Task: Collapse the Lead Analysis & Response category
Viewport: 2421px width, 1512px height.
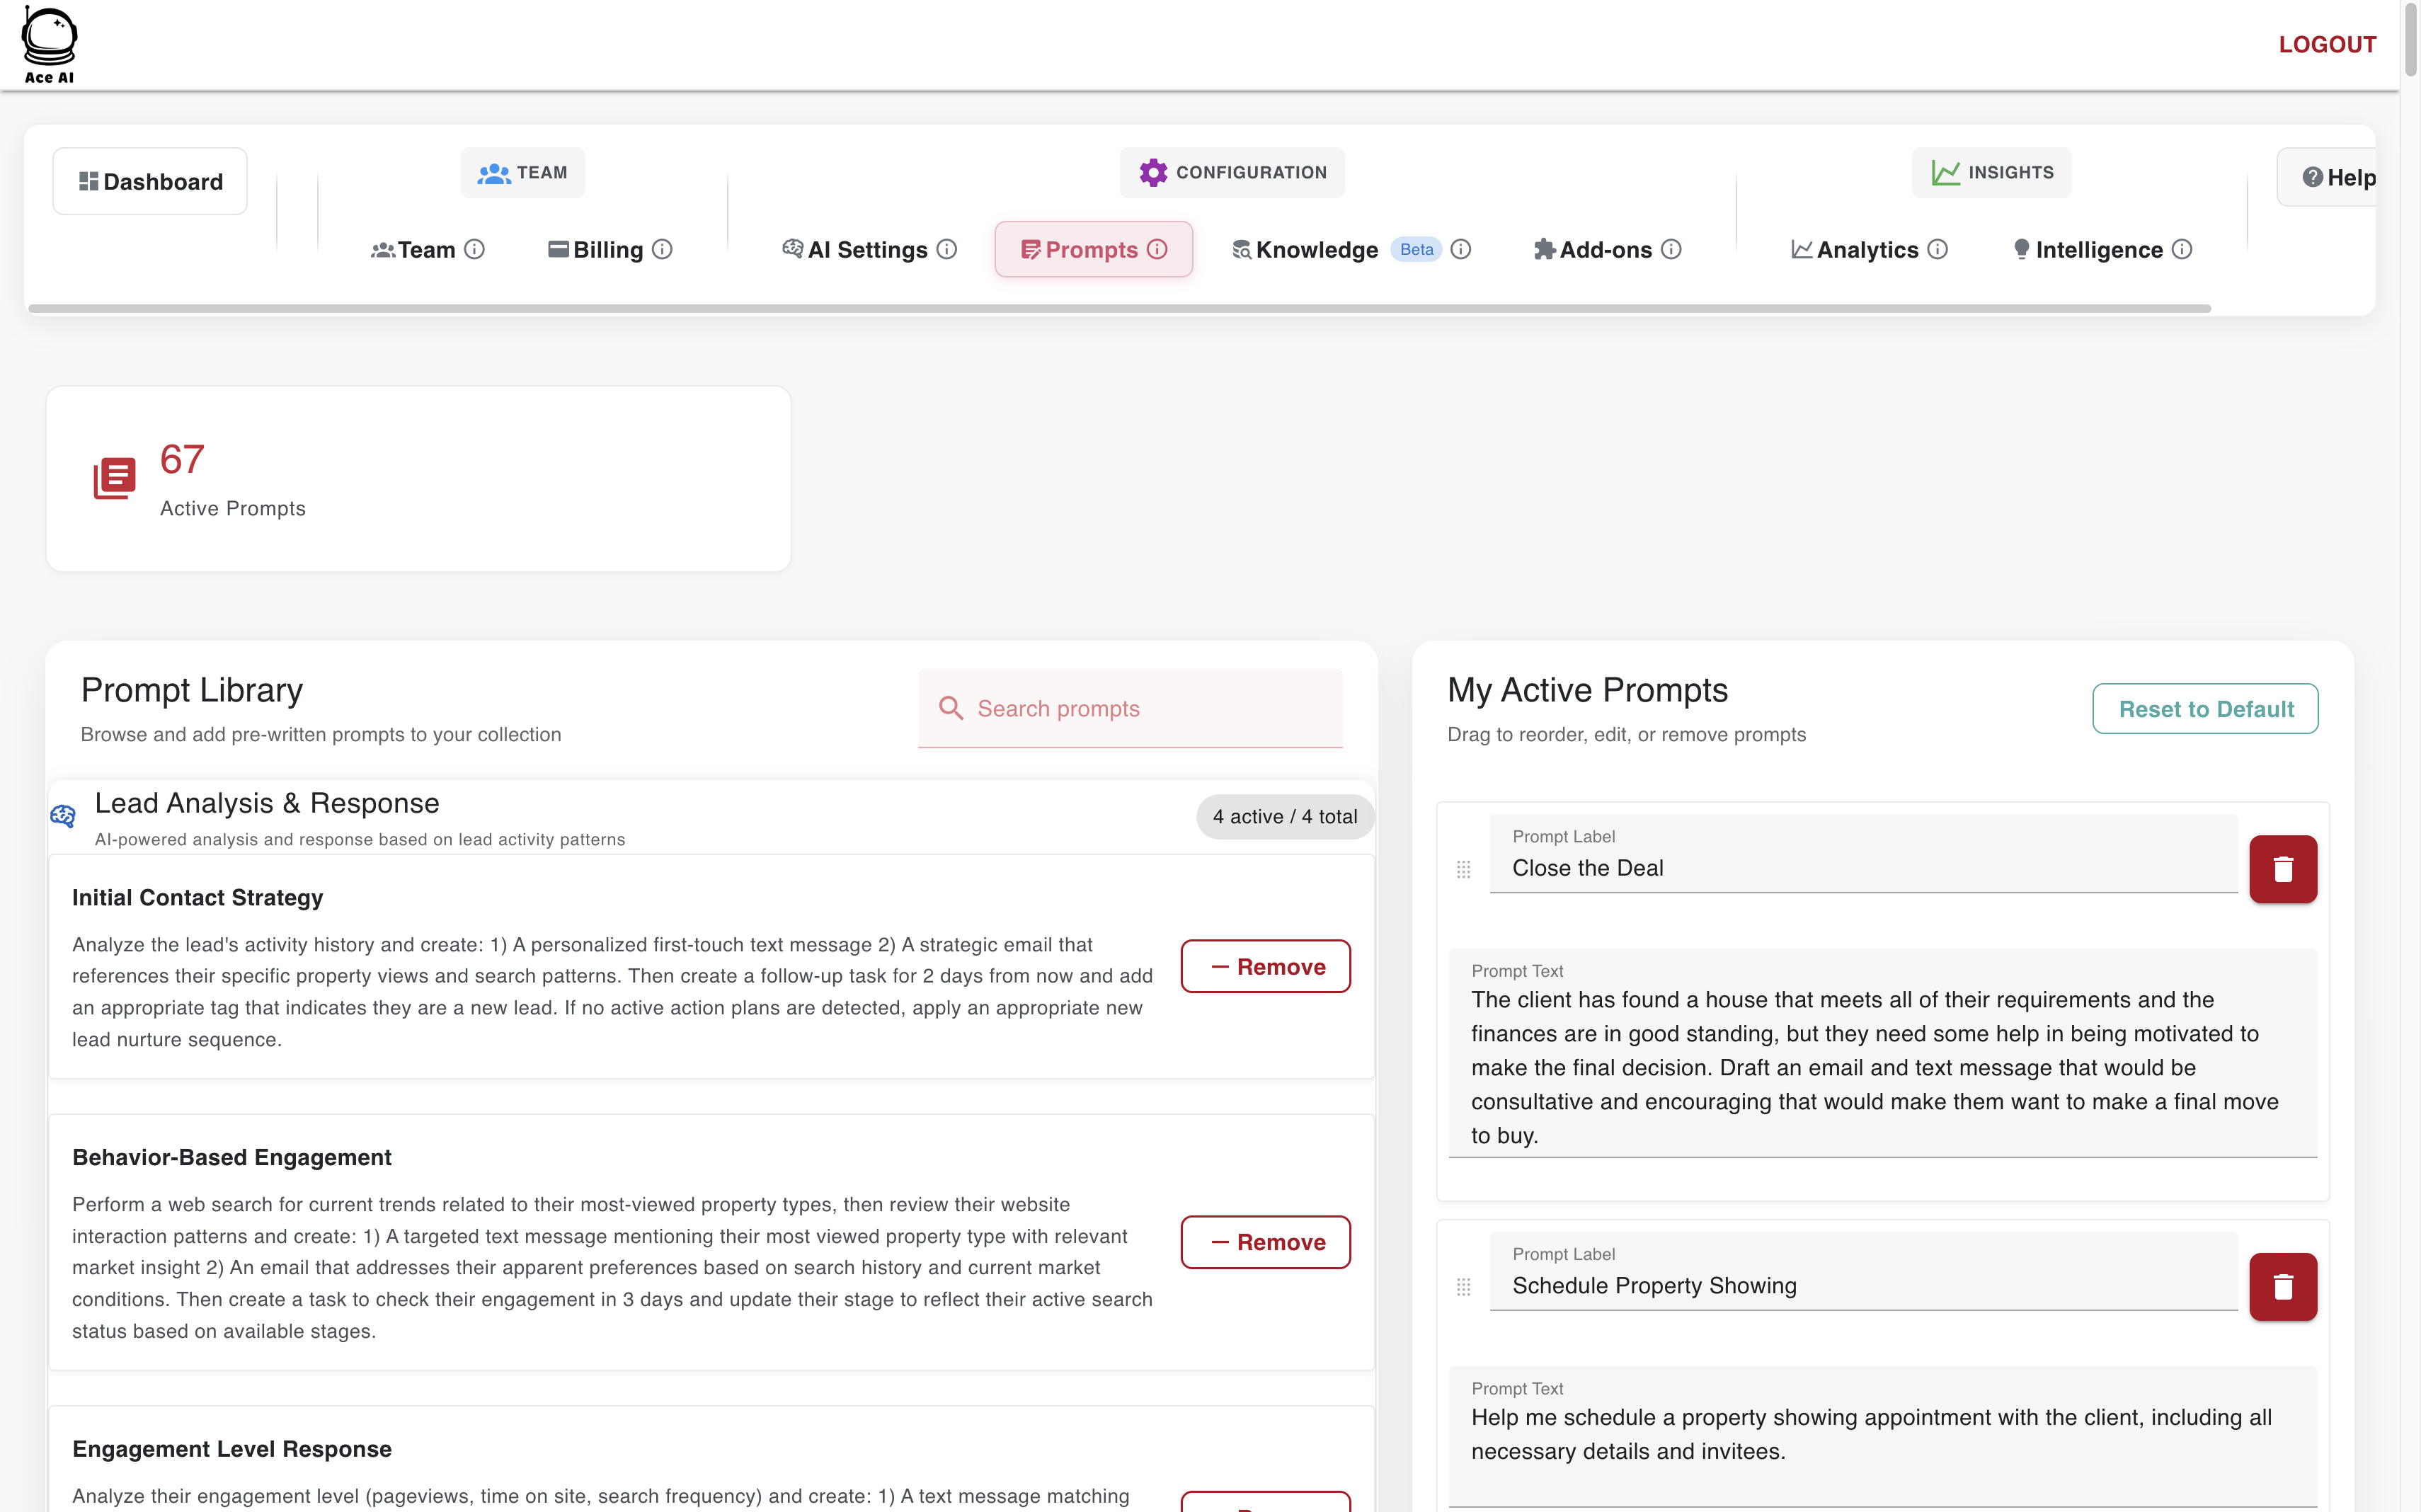Action: click(x=266, y=804)
